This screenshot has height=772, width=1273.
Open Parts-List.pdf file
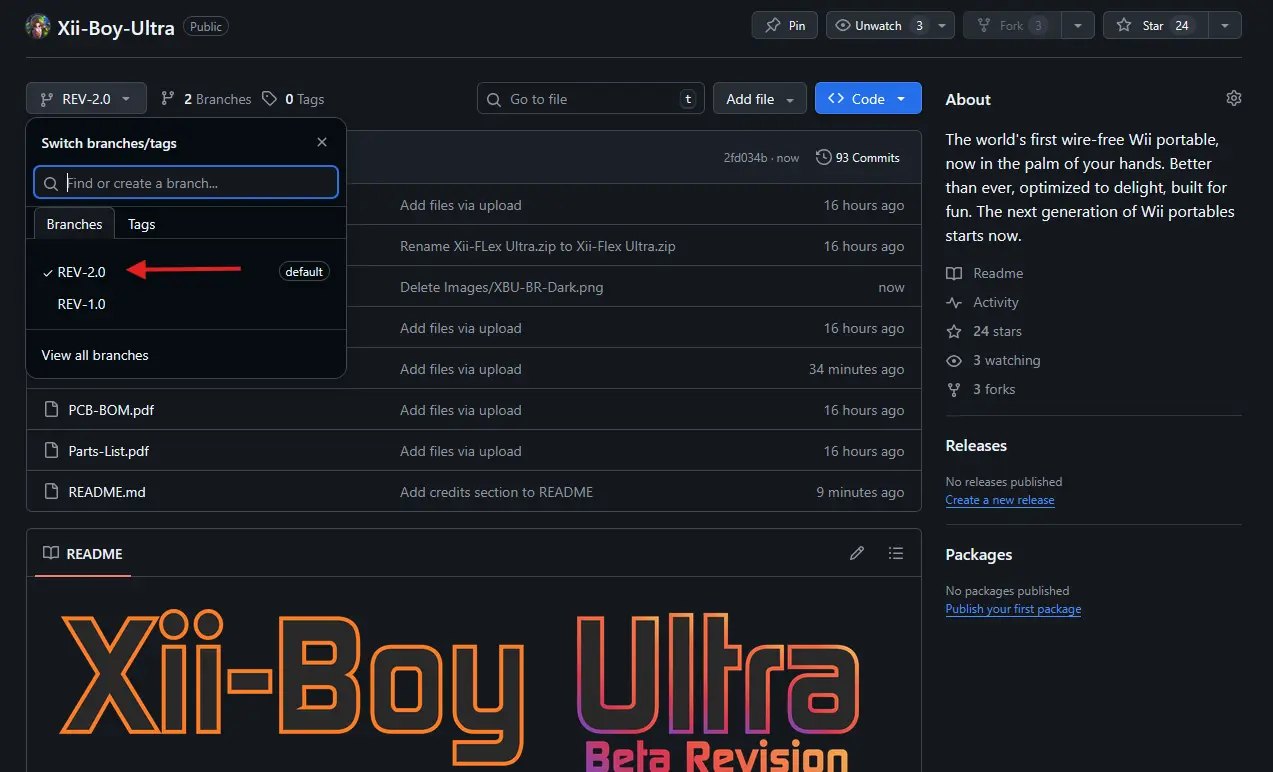pos(109,451)
